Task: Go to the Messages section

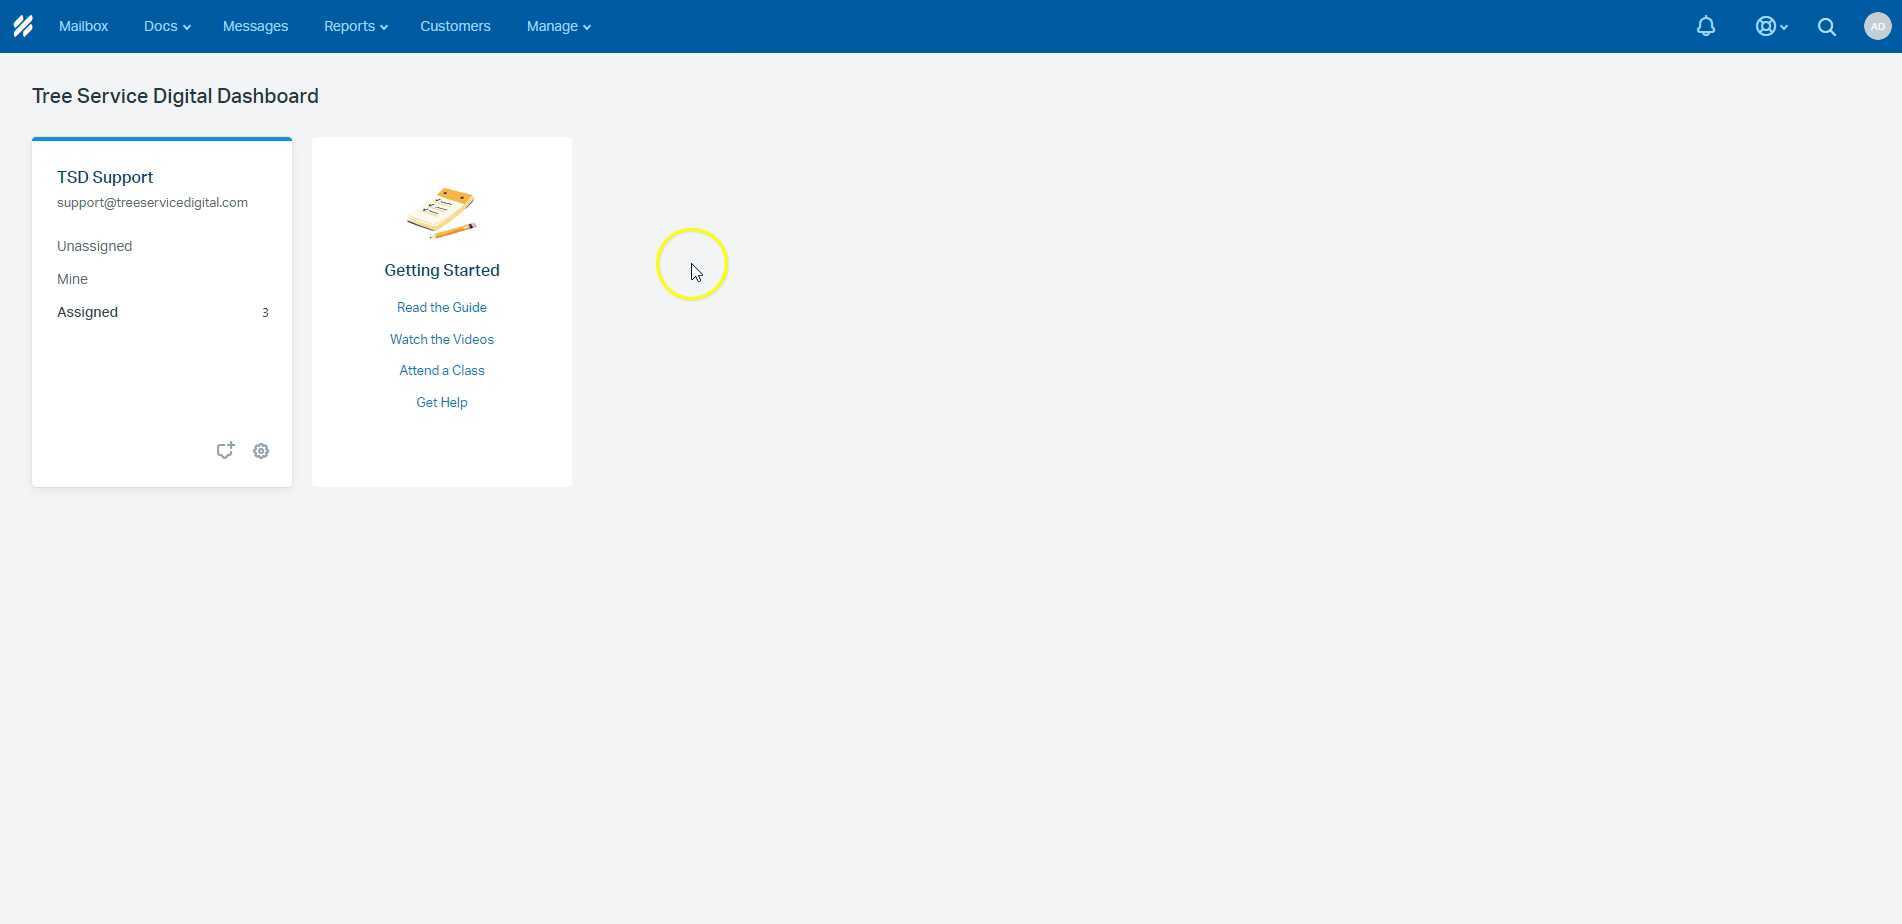Action: pos(255,26)
